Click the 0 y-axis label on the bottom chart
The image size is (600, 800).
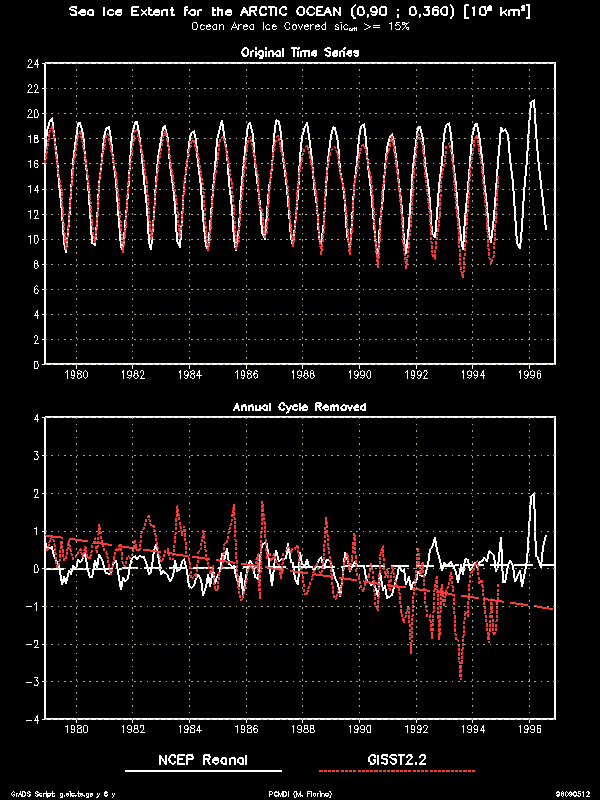(36, 568)
